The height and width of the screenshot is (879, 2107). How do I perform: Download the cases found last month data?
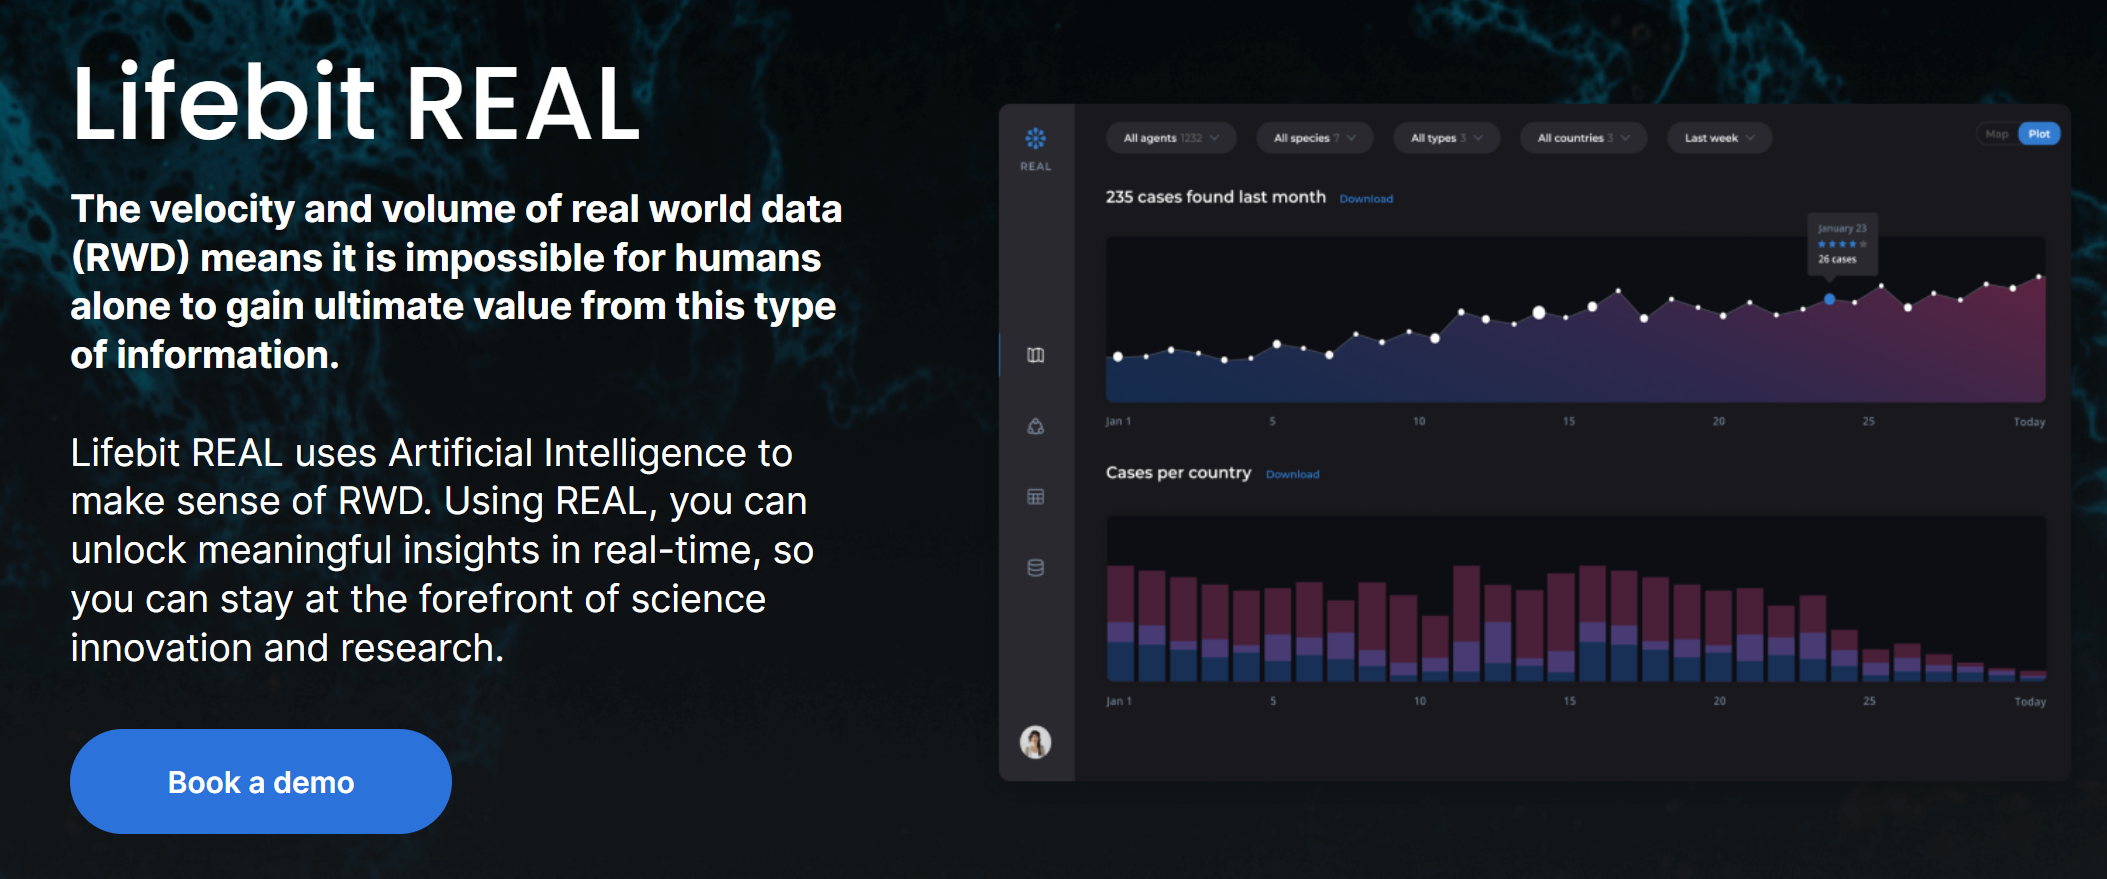[x=1366, y=199]
